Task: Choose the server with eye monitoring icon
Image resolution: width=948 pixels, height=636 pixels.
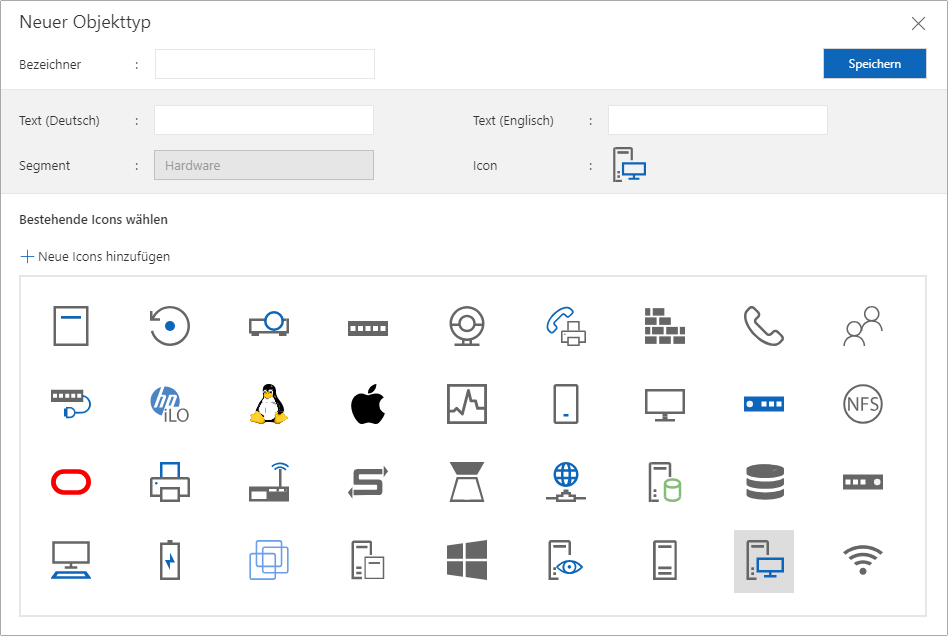Action: click(x=565, y=561)
